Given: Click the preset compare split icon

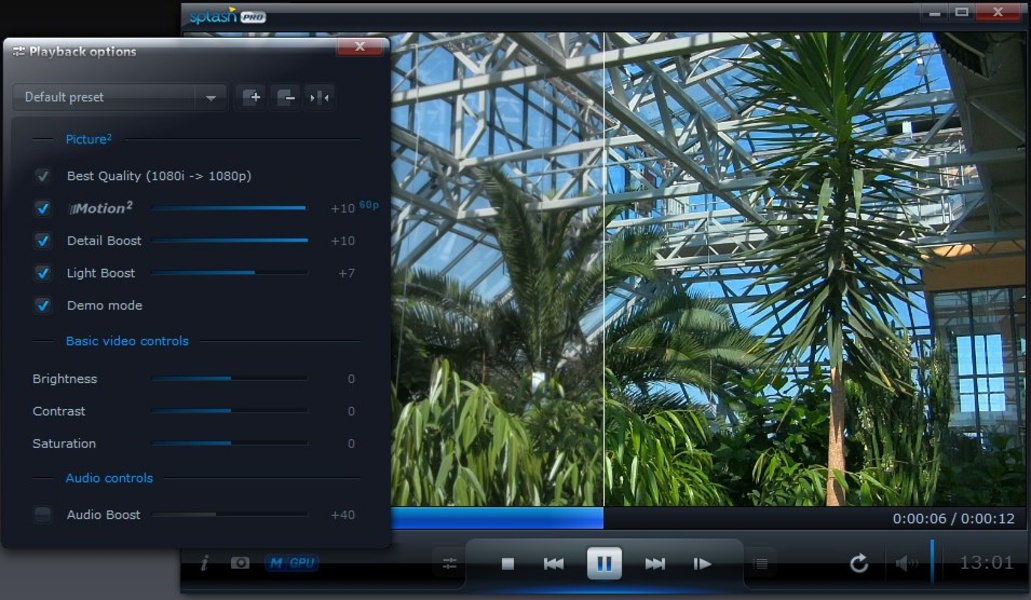Looking at the screenshot, I should pos(320,97).
